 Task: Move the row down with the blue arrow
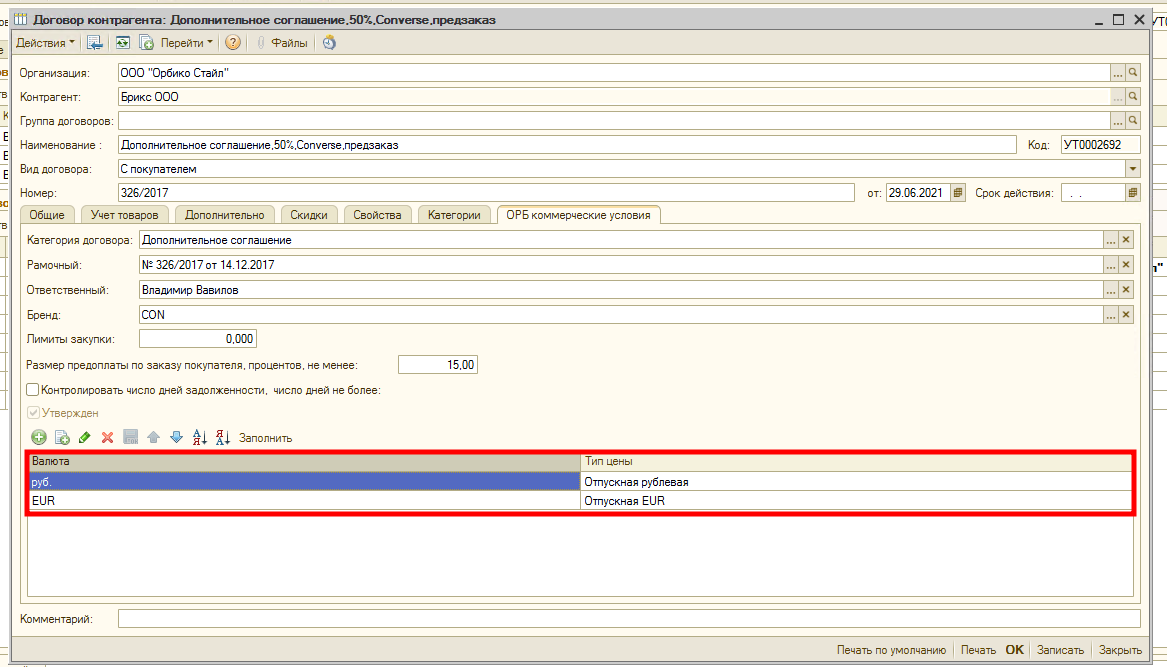point(176,437)
